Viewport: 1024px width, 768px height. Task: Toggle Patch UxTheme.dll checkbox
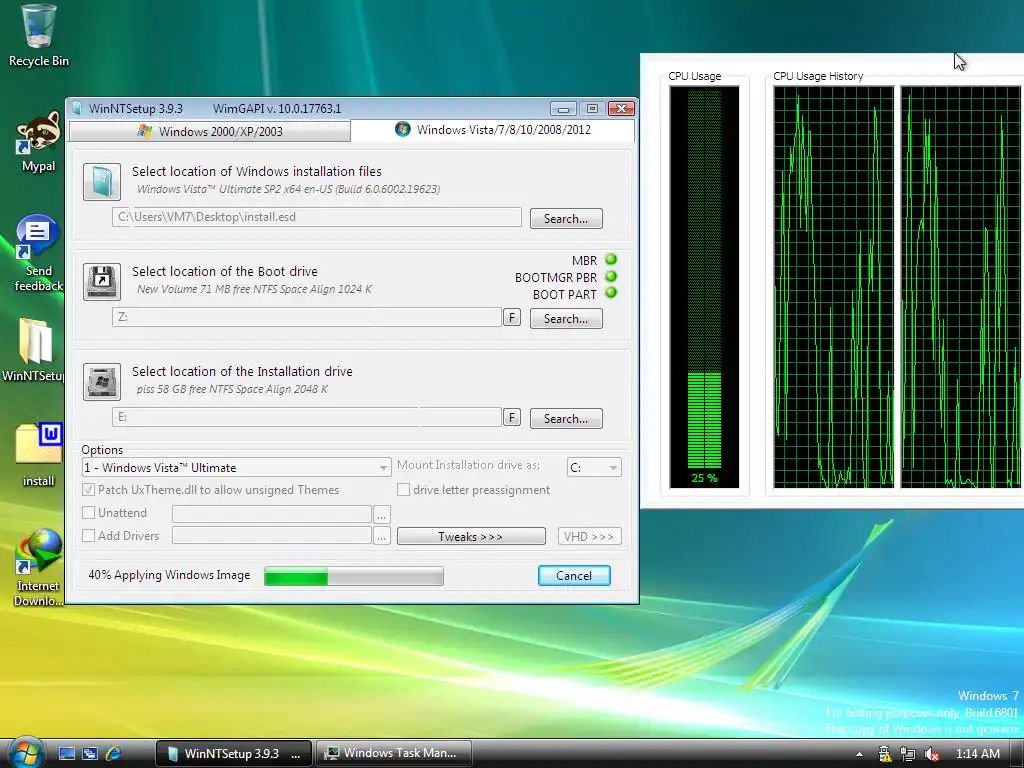click(89, 489)
